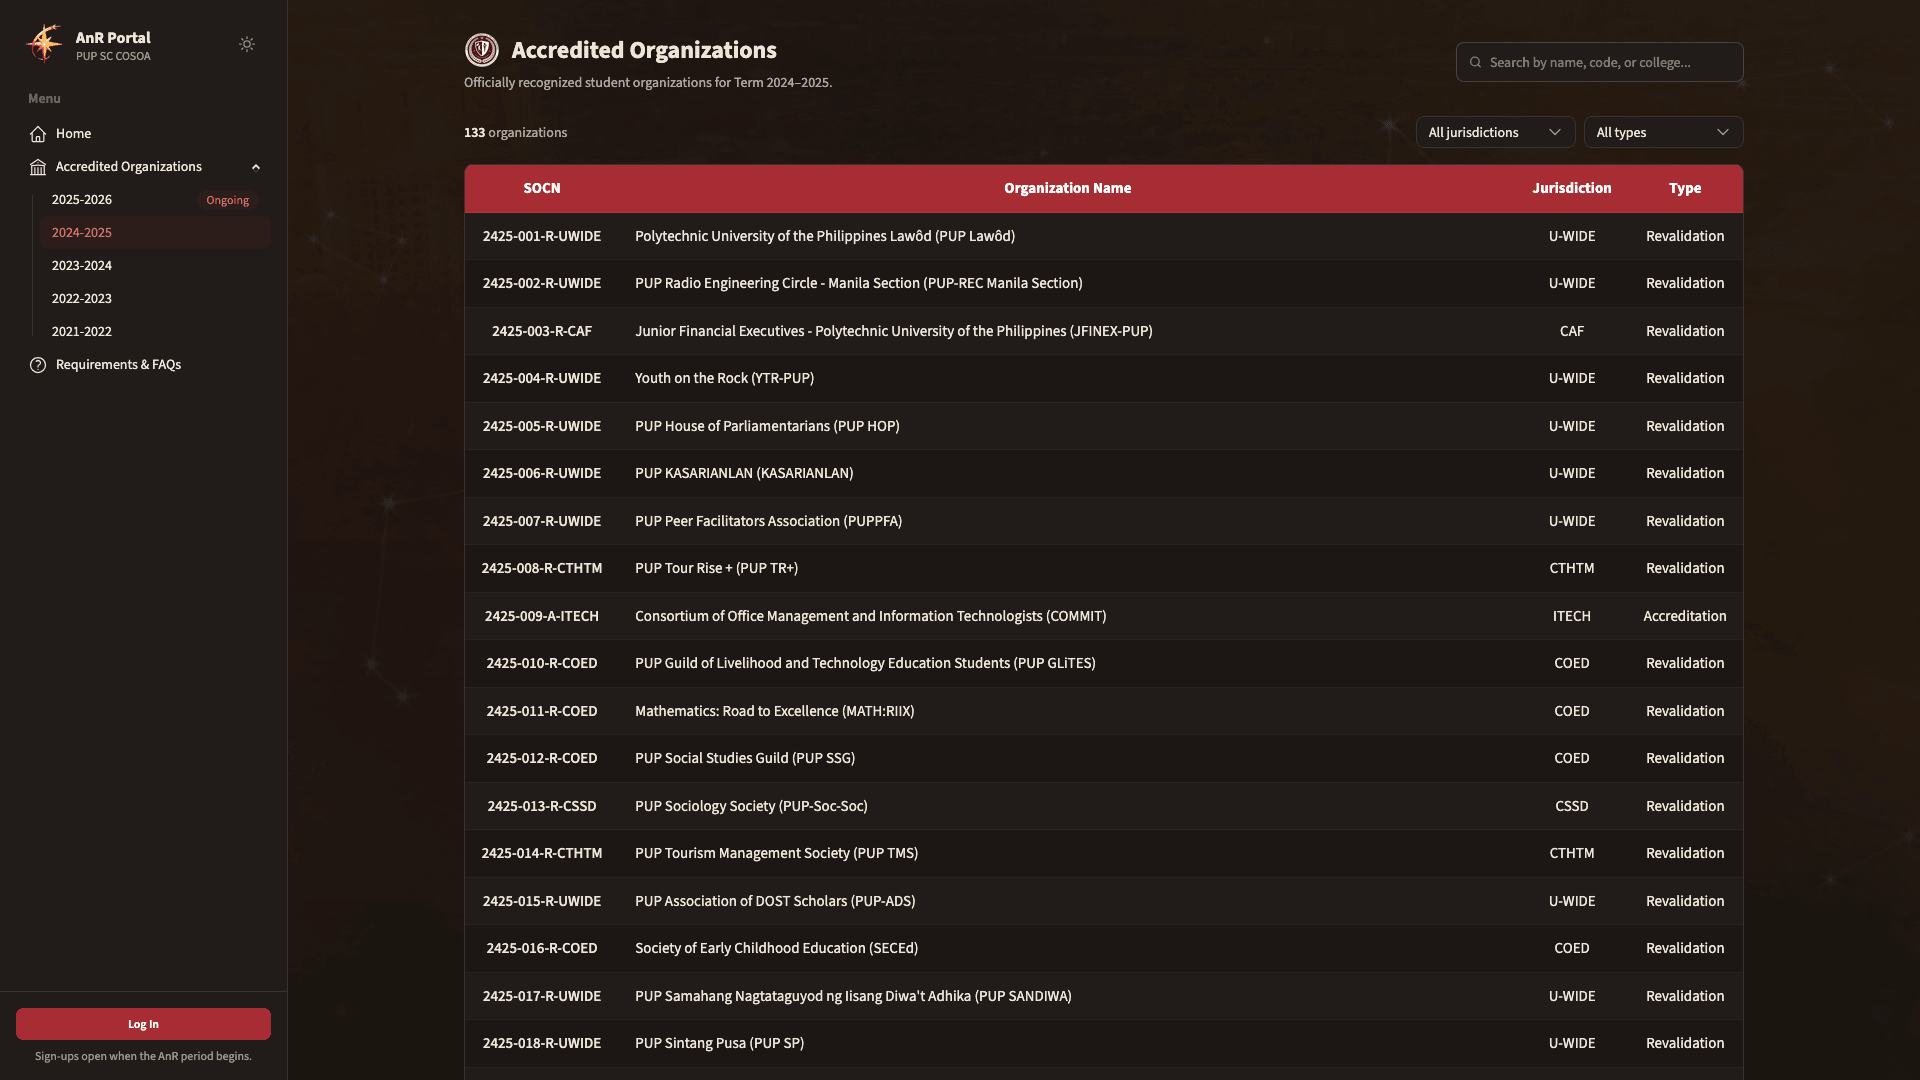
Task: Click the magnifier icon in search box
Action: click(1475, 62)
